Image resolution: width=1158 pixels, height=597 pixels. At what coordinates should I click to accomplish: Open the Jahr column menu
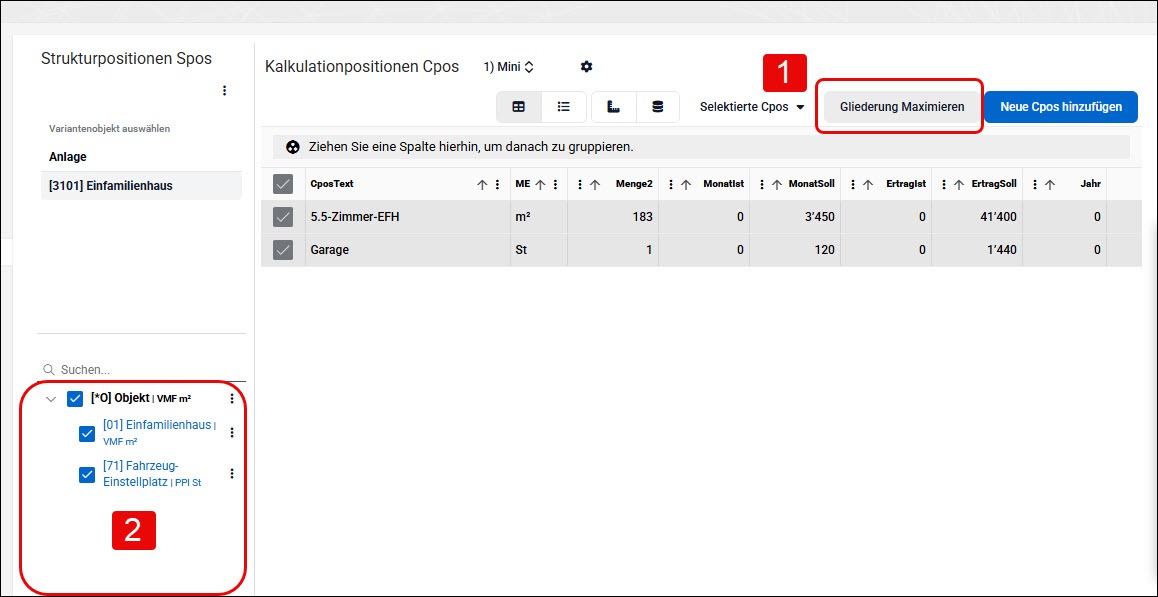pos(1035,185)
